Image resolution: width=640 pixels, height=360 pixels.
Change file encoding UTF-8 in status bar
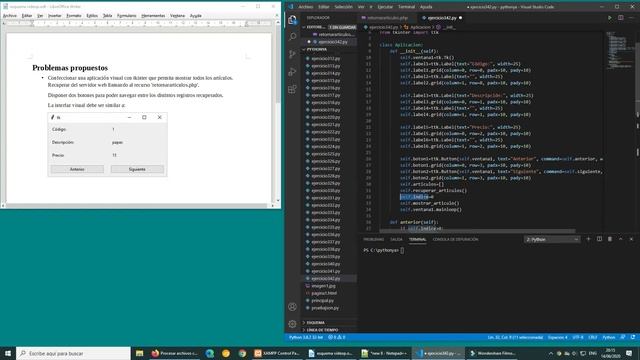578,338
